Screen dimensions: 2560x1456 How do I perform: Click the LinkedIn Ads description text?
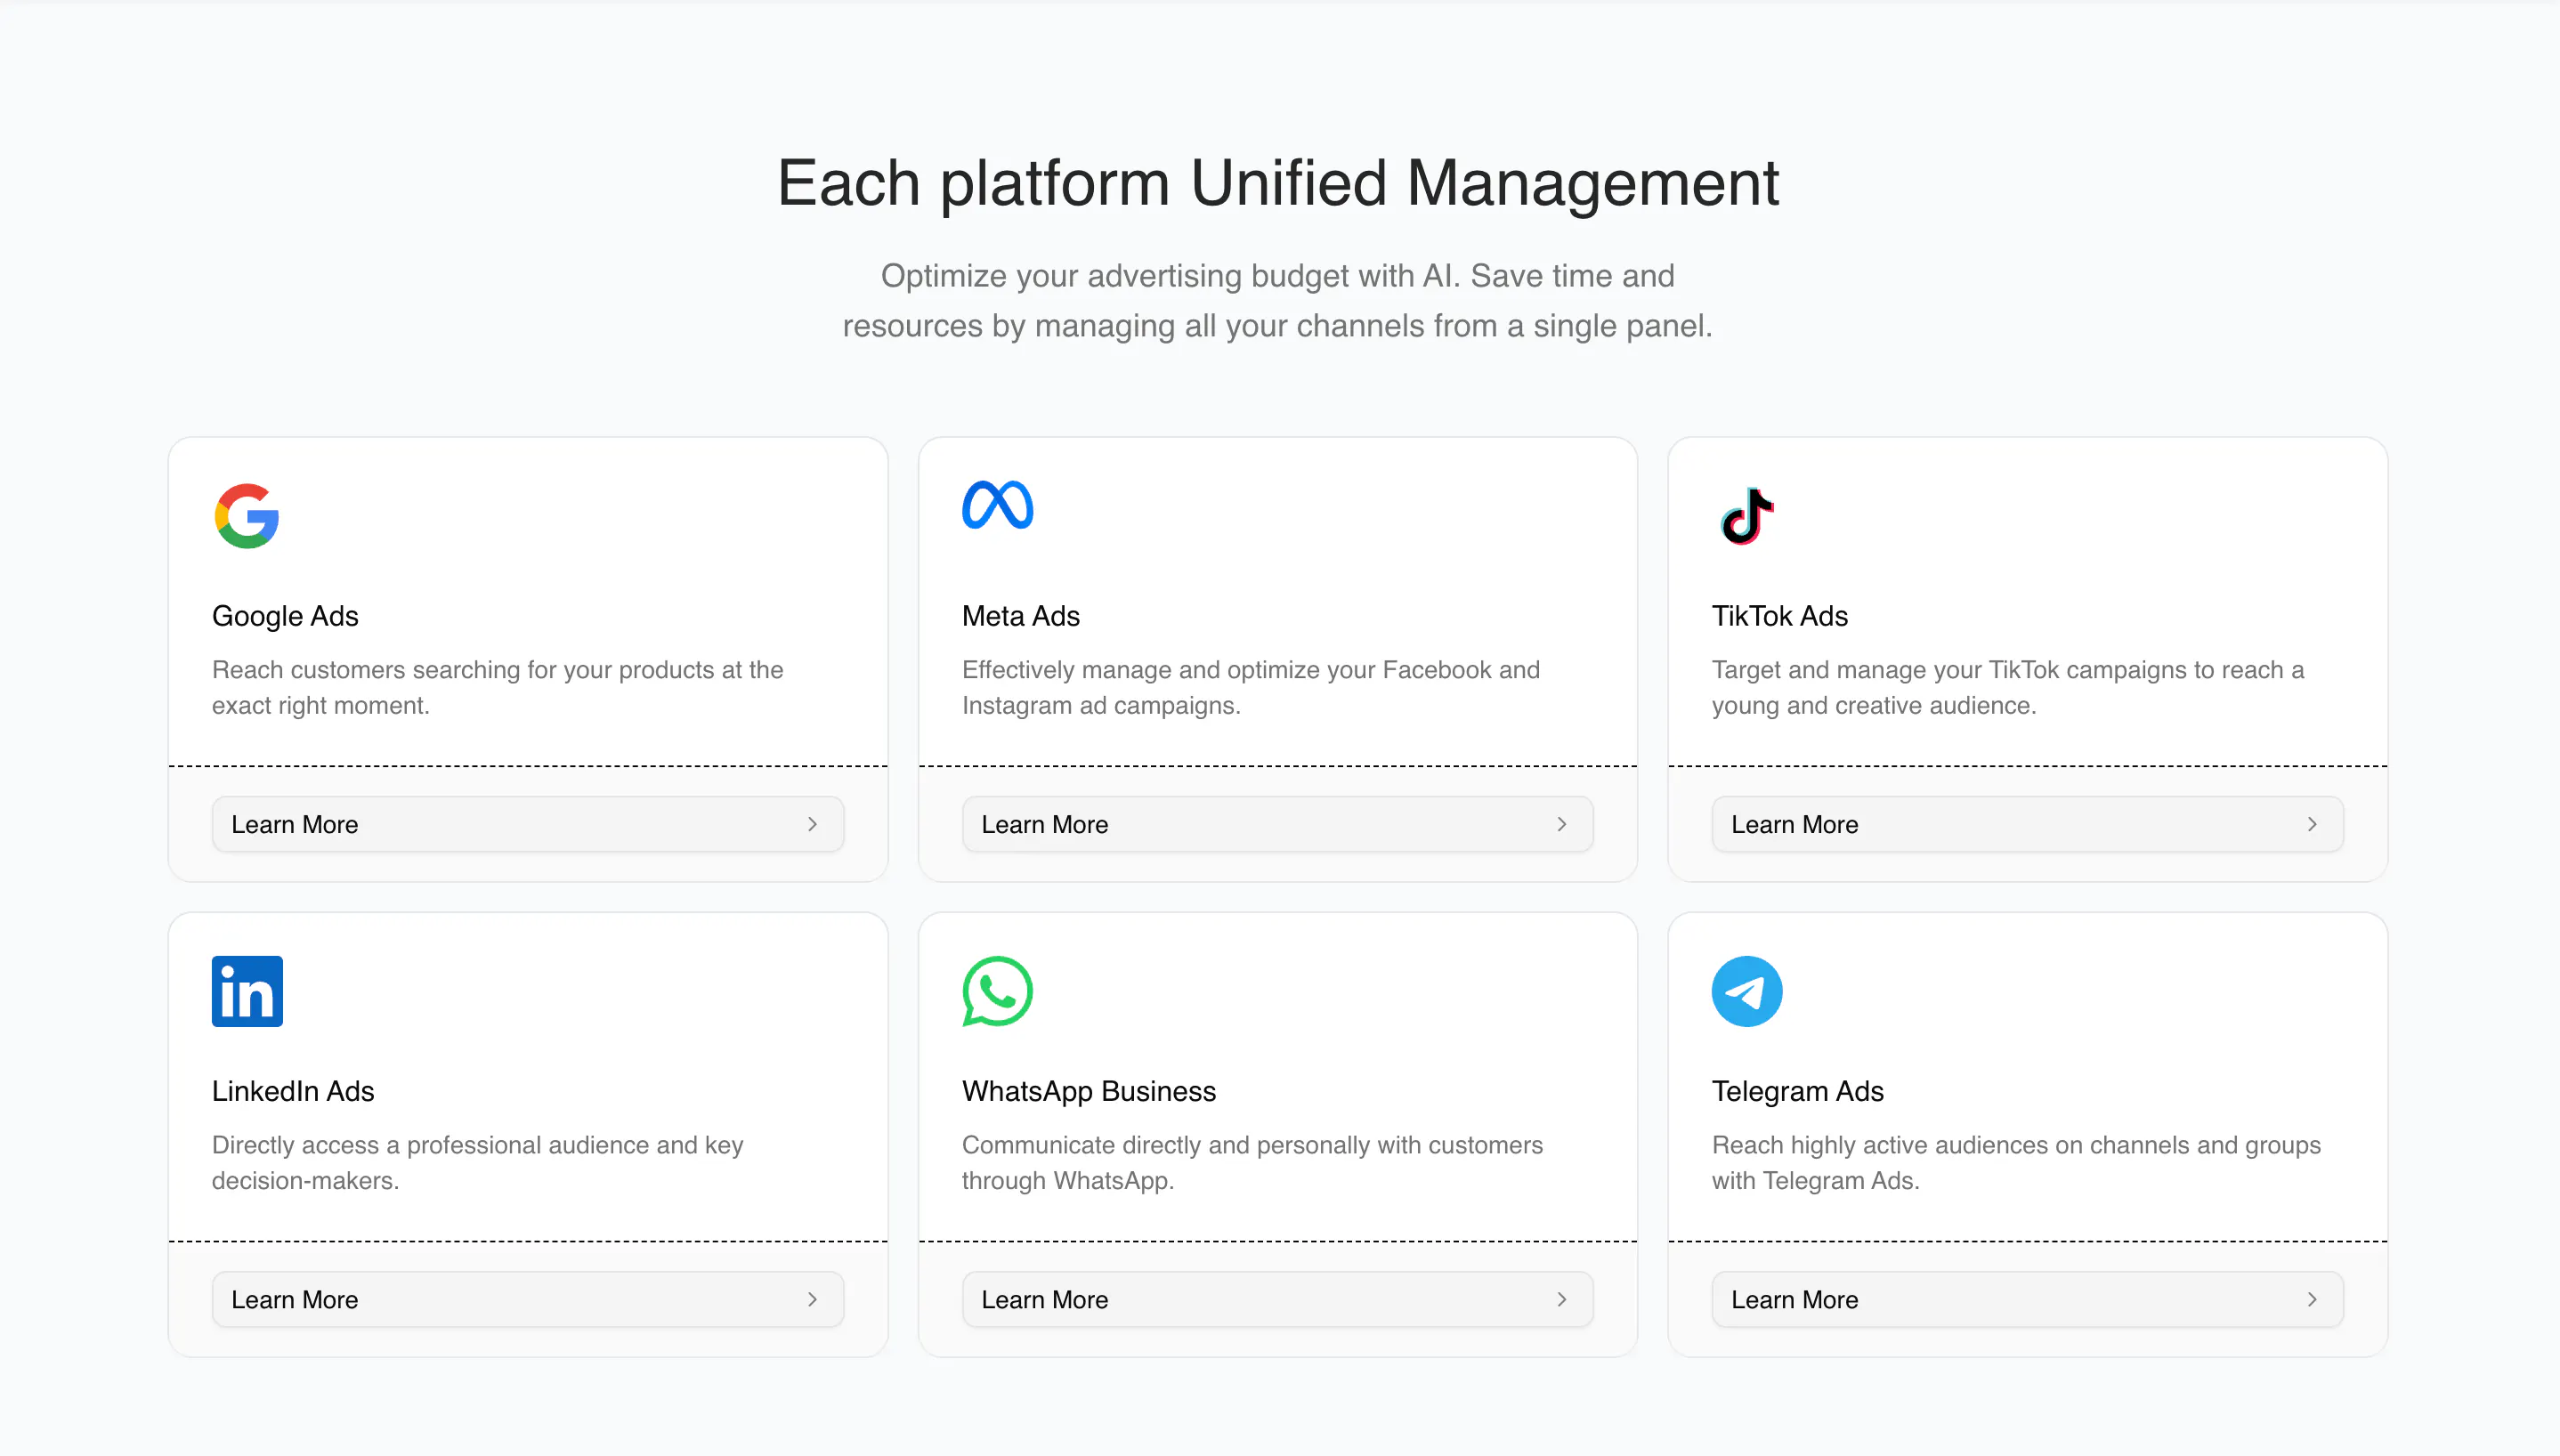coord(478,1162)
